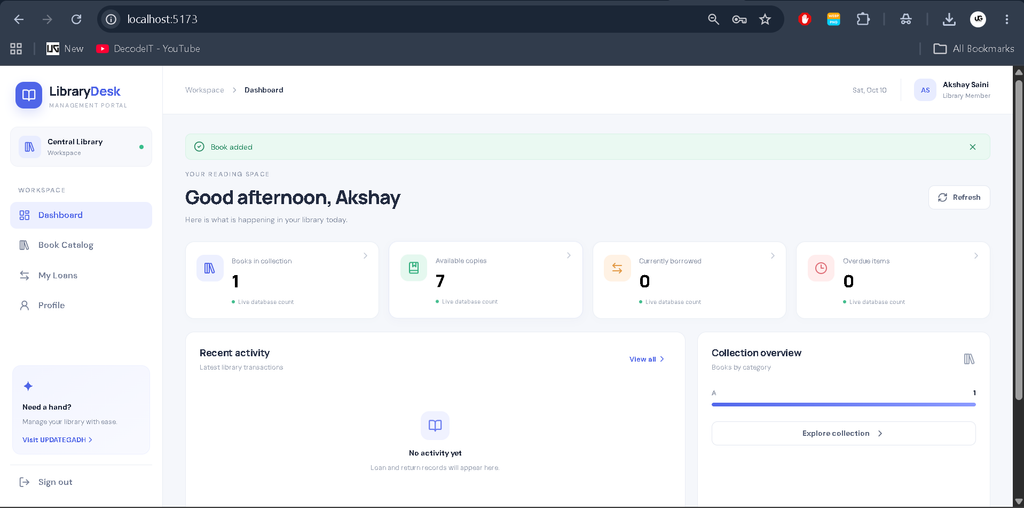Viewport: 1024px width, 508px height.
Task: Click the Sat, Oct 10 date text
Action: click(x=869, y=90)
